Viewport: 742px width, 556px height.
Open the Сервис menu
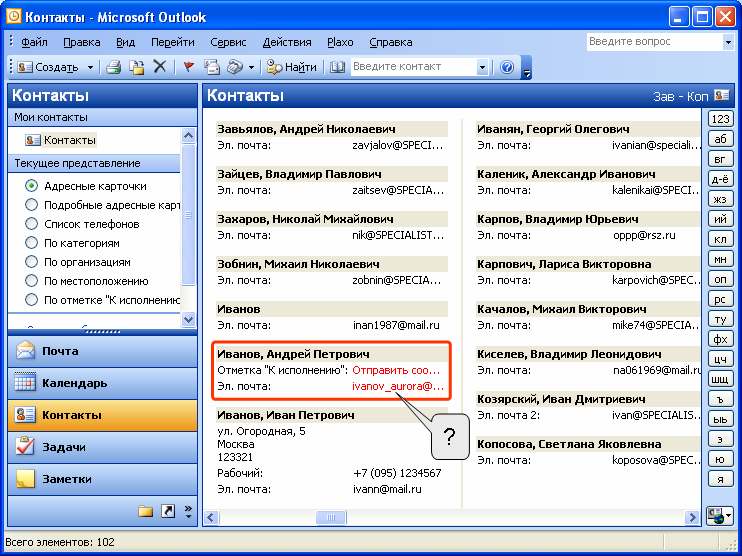point(228,42)
